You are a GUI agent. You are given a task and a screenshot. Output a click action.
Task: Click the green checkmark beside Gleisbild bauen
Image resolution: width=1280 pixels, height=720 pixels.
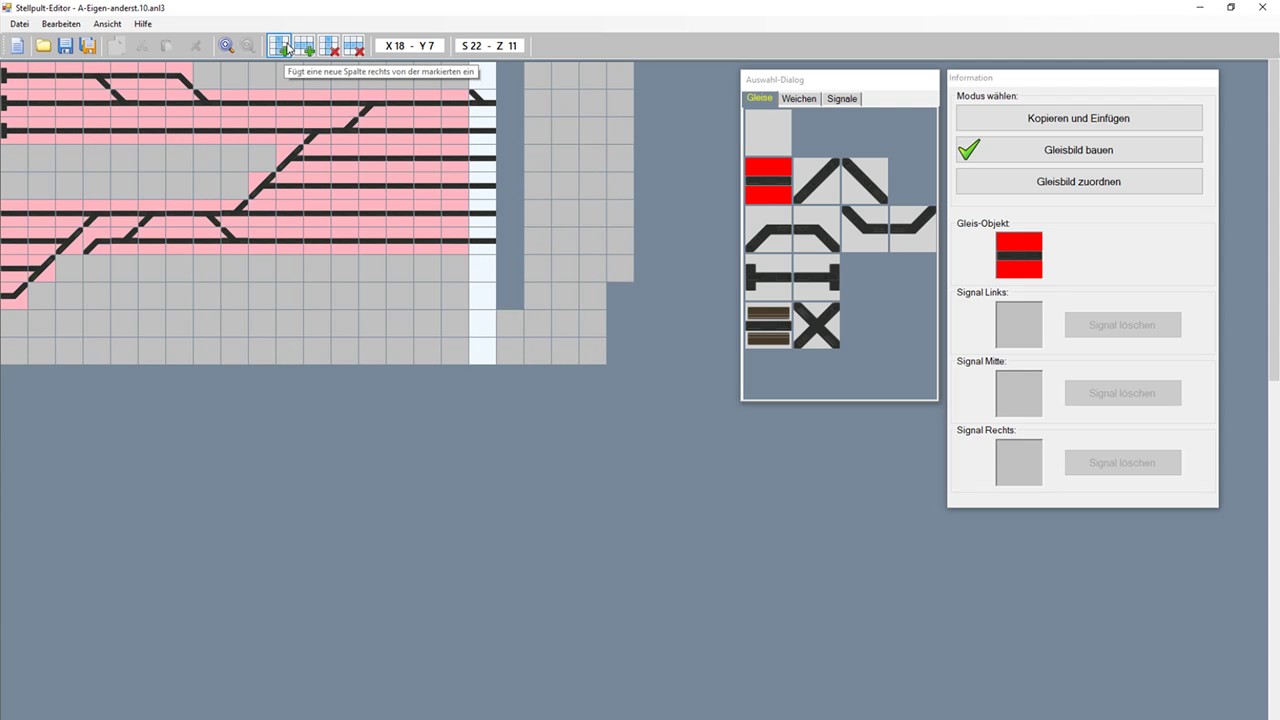(x=969, y=150)
